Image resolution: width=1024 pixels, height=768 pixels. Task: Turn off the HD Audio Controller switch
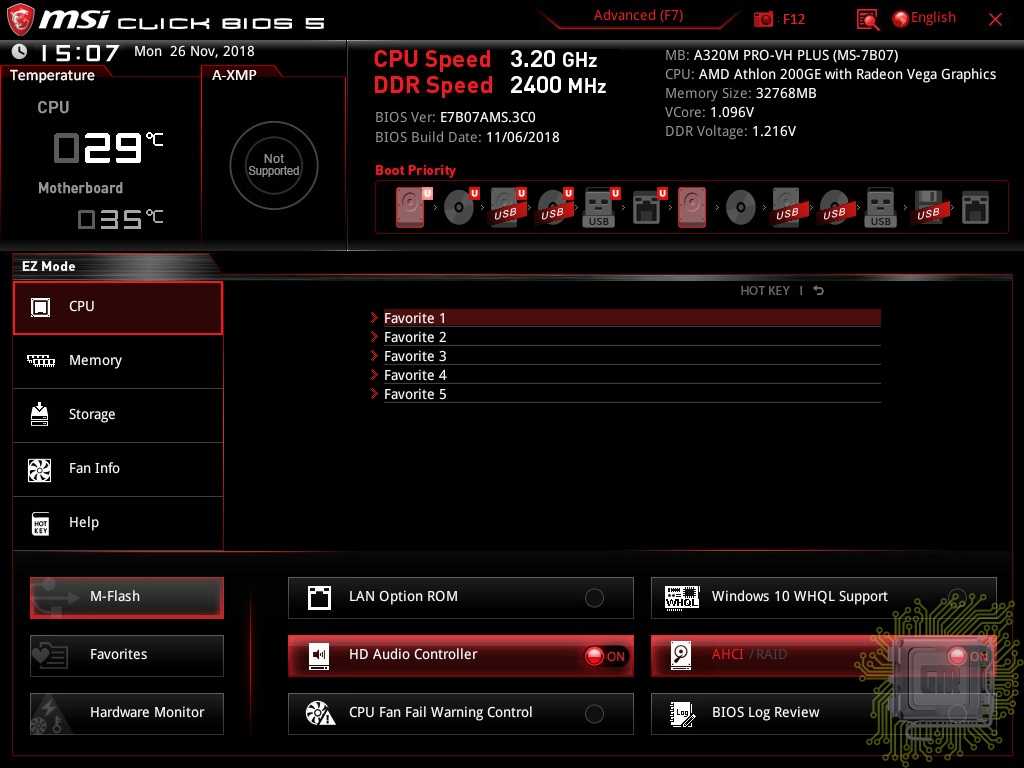605,656
